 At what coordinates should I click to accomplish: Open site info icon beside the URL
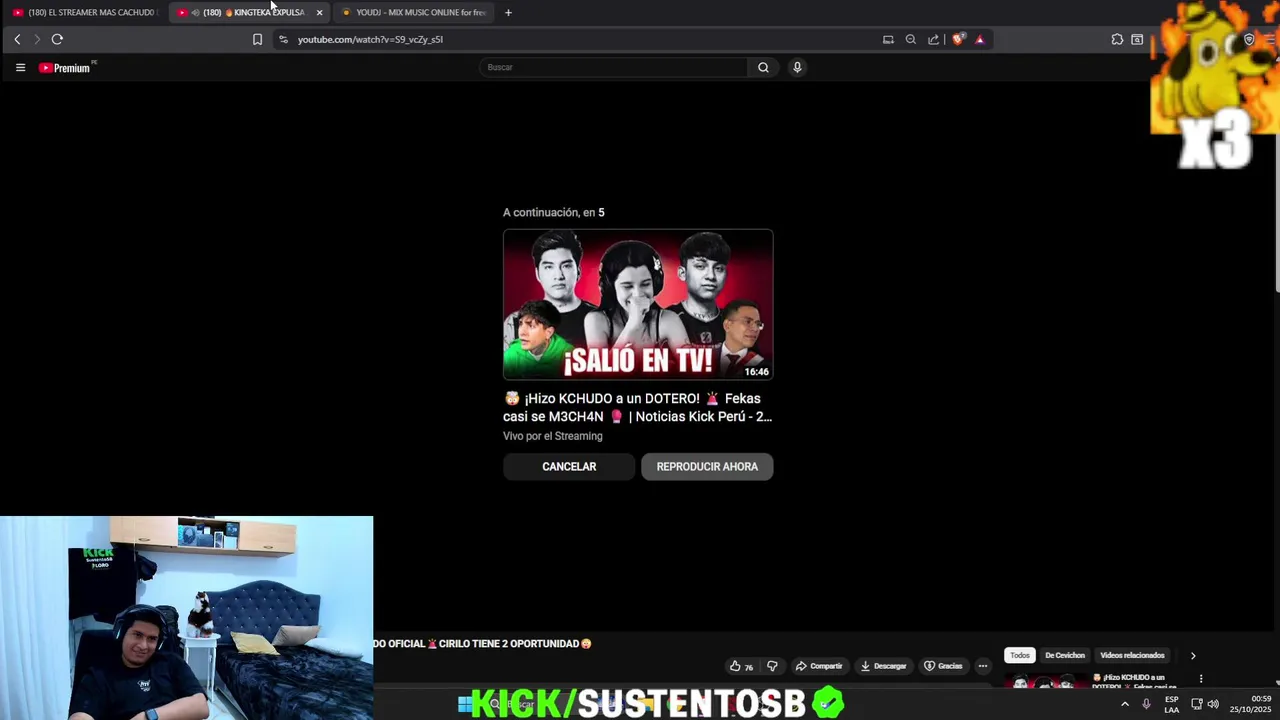pyautogui.click(x=283, y=39)
